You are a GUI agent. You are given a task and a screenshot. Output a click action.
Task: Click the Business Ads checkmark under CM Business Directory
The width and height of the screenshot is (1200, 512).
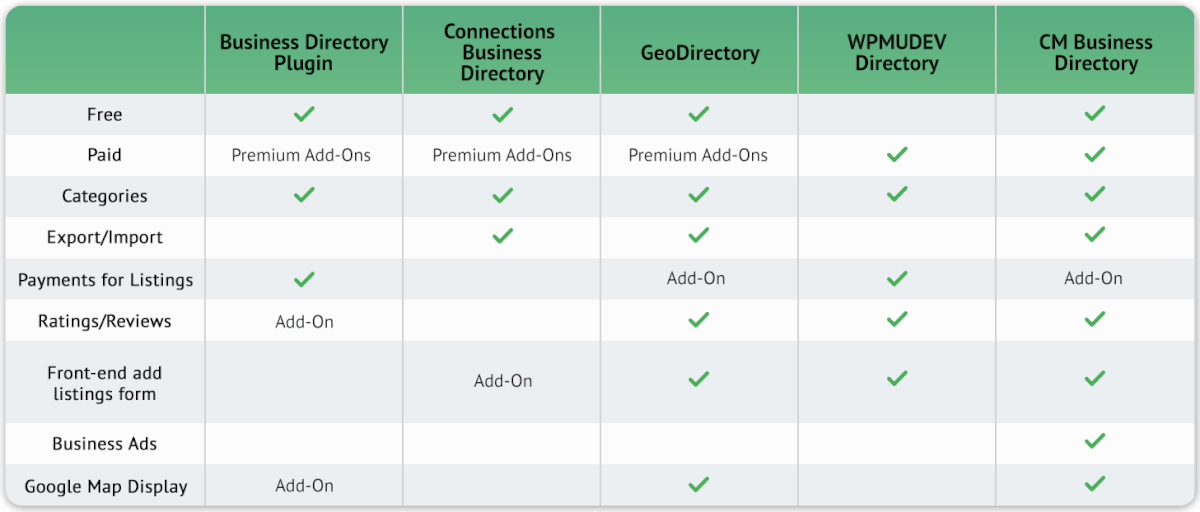pos(1095,441)
